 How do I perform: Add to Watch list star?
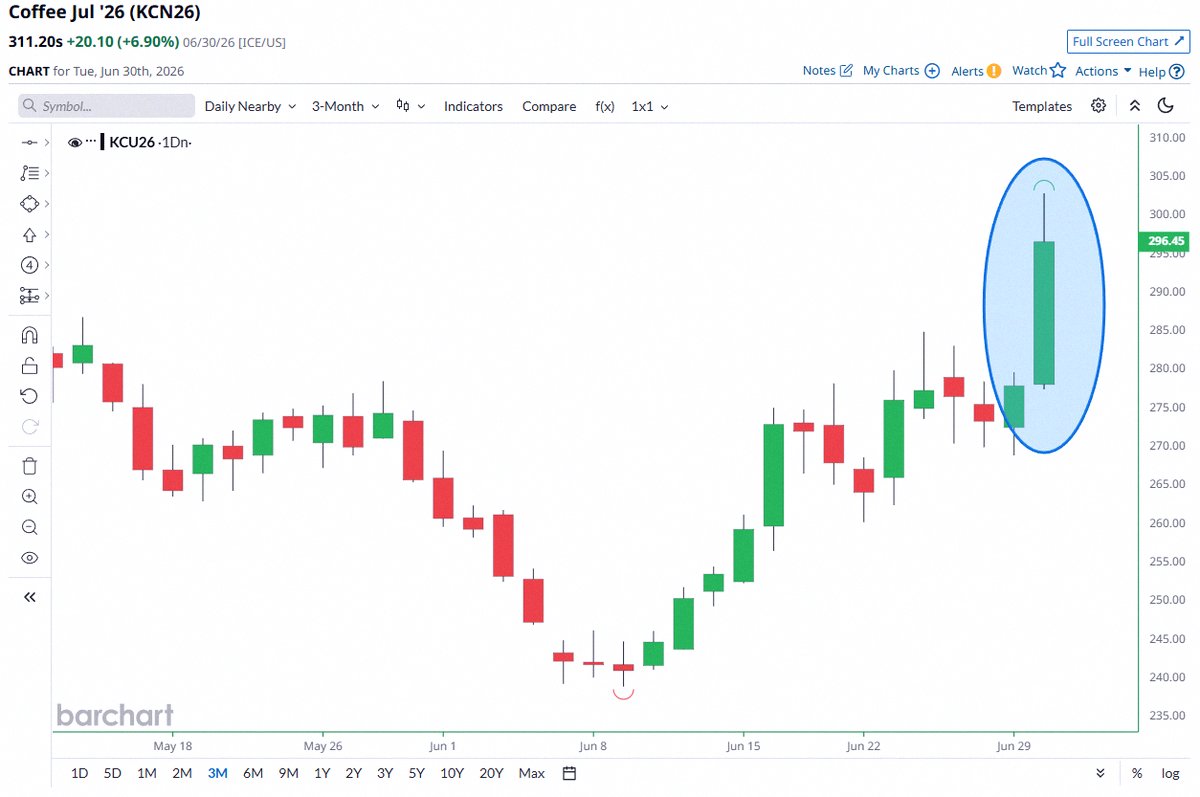[x=1039, y=70]
